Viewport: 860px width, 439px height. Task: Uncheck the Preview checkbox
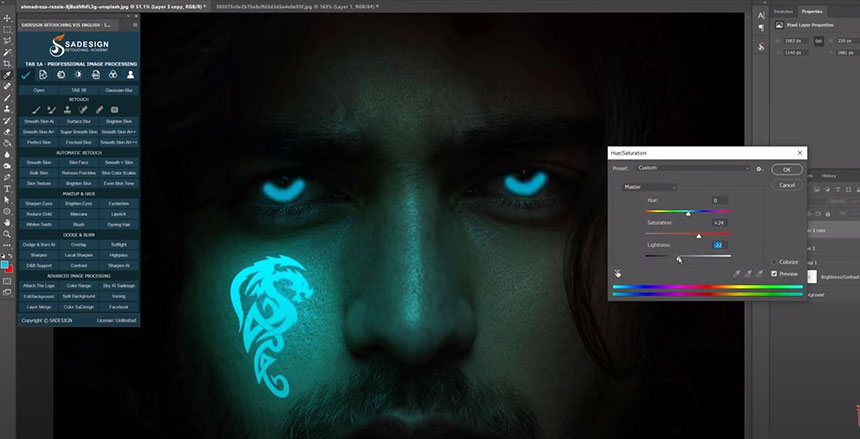pyautogui.click(x=774, y=273)
